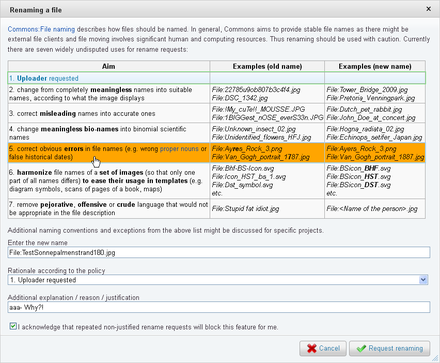Viewport: 440px width, 363px height.
Task: Untick the acknowledge non-justified rename requests checkbox
Action: point(13,326)
